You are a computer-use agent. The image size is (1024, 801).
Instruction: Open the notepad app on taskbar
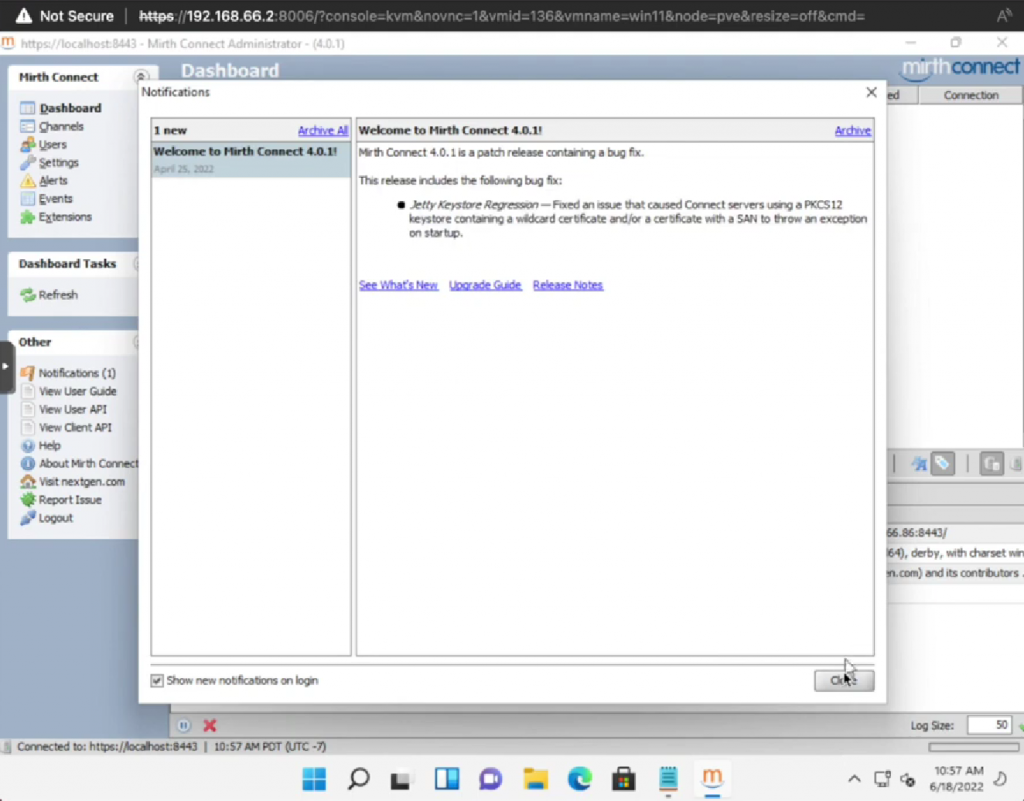(668, 779)
